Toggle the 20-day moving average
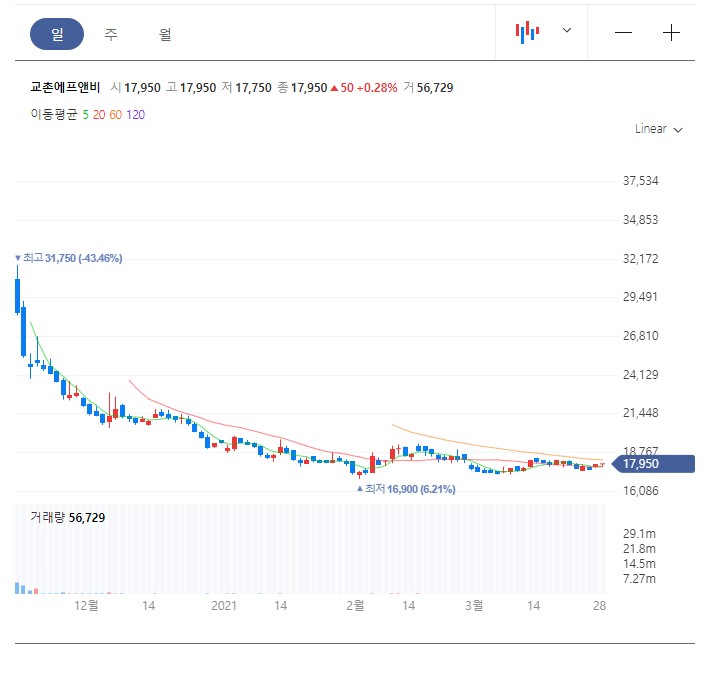The width and height of the screenshot is (711, 673). 99,115
